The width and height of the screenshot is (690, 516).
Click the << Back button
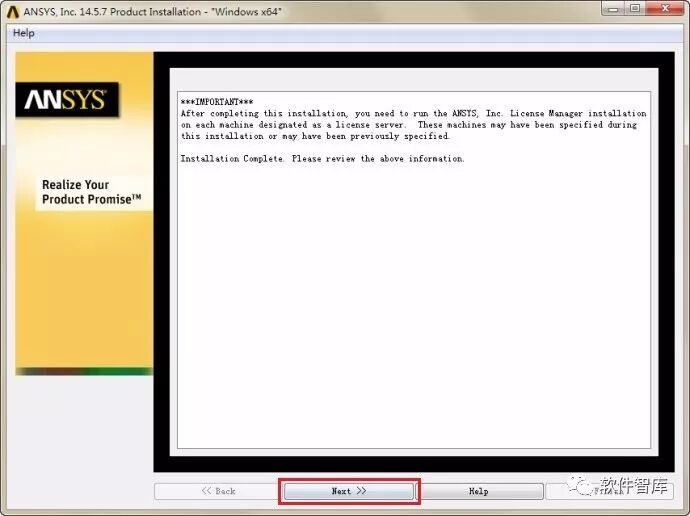(218, 491)
